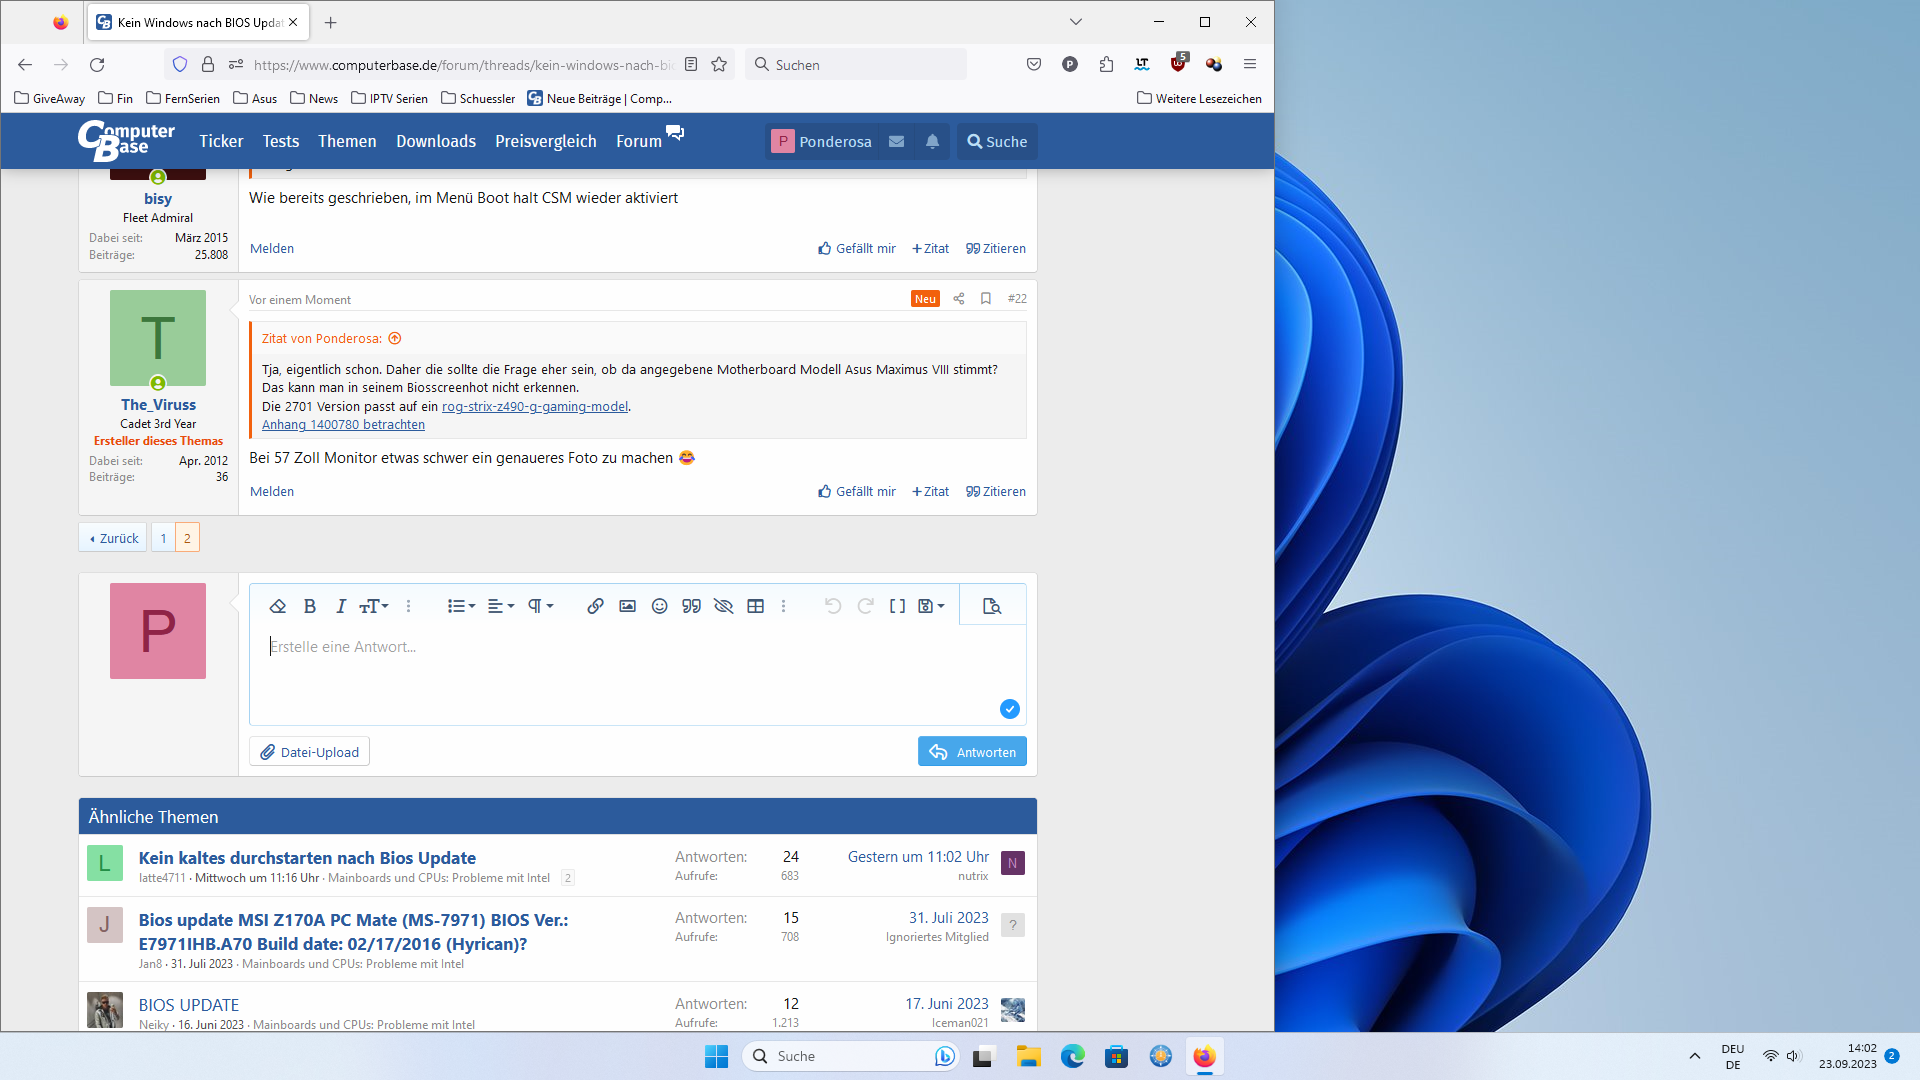Insert spoiler with crossed-eye icon
1920x1080 pixels.
pyautogui.click(x=723, y=606)
